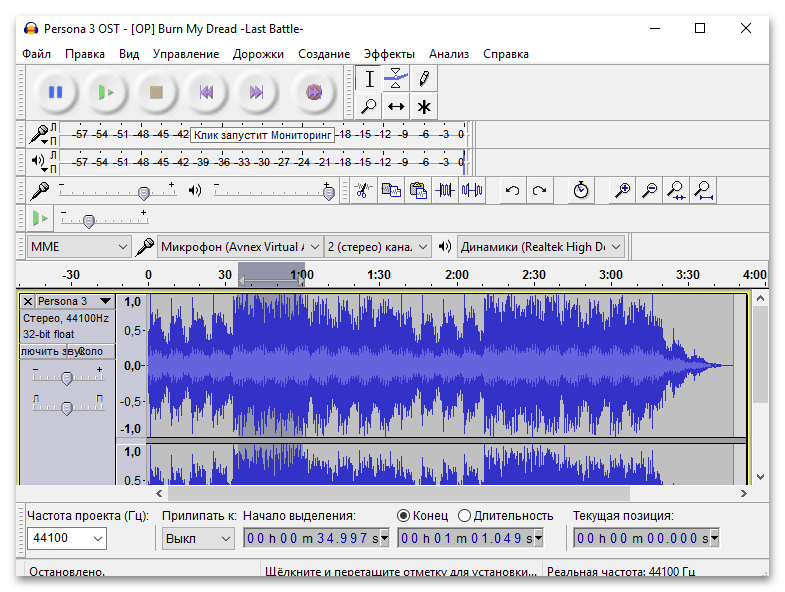Open the 2 (стерео) channels dropdown
Viewport: 785px width, 592px height.
378,246
